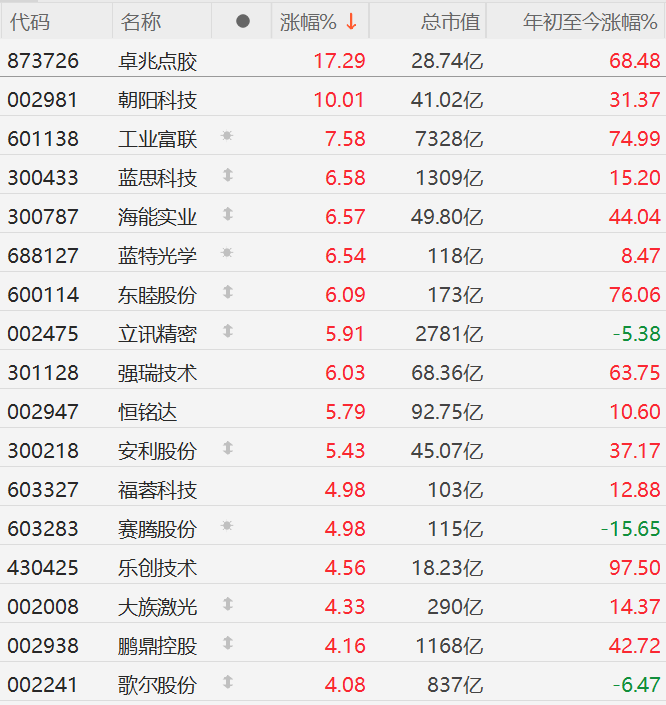Click year-to-date value 44.04
This screenshot has height=705, width=666.
[x=635, y=217]
